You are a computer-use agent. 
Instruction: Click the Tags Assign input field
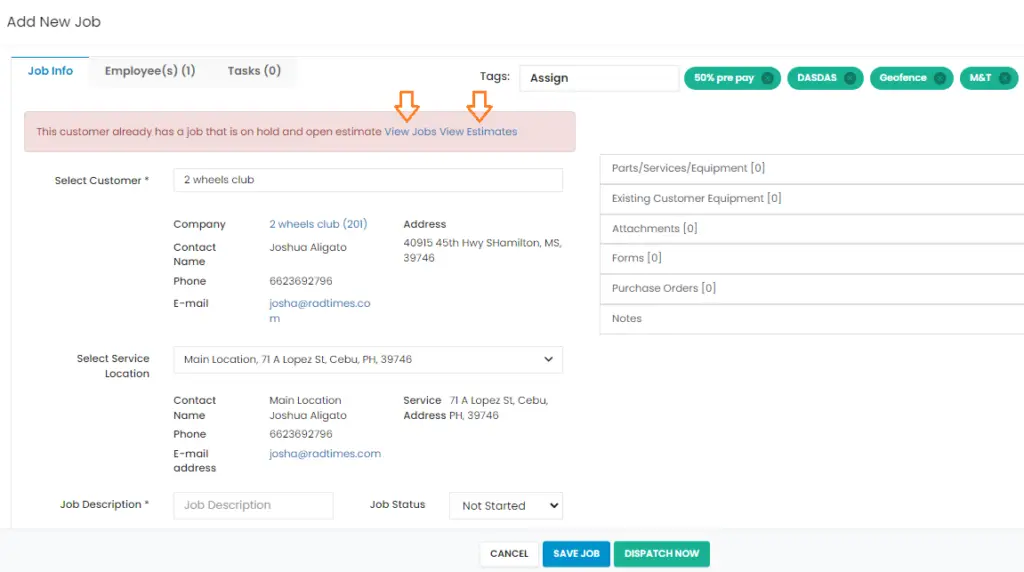599,78
